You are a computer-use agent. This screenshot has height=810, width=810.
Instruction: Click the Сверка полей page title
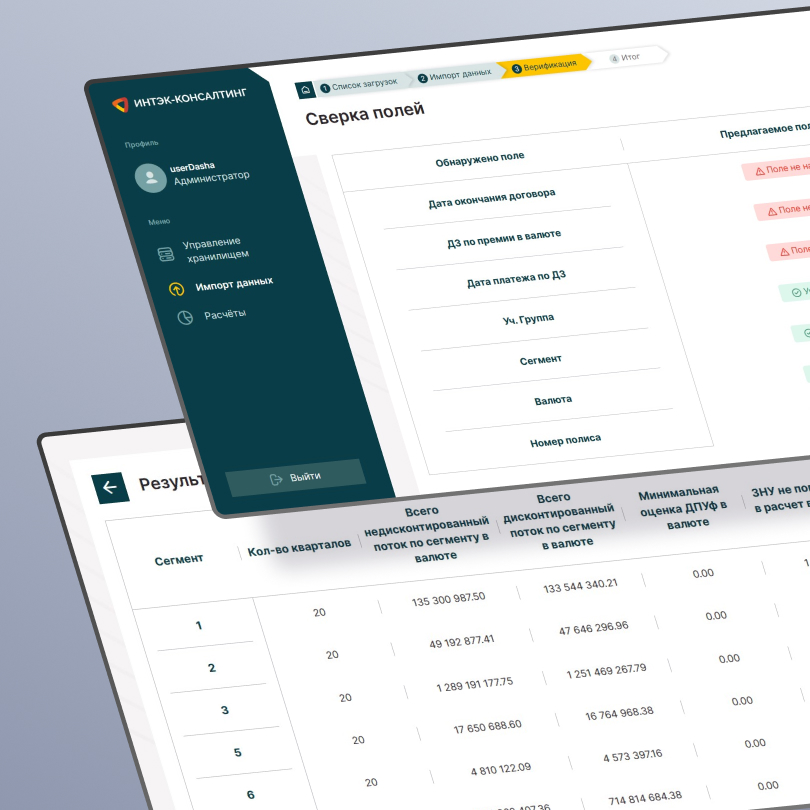tap(365, 114)
